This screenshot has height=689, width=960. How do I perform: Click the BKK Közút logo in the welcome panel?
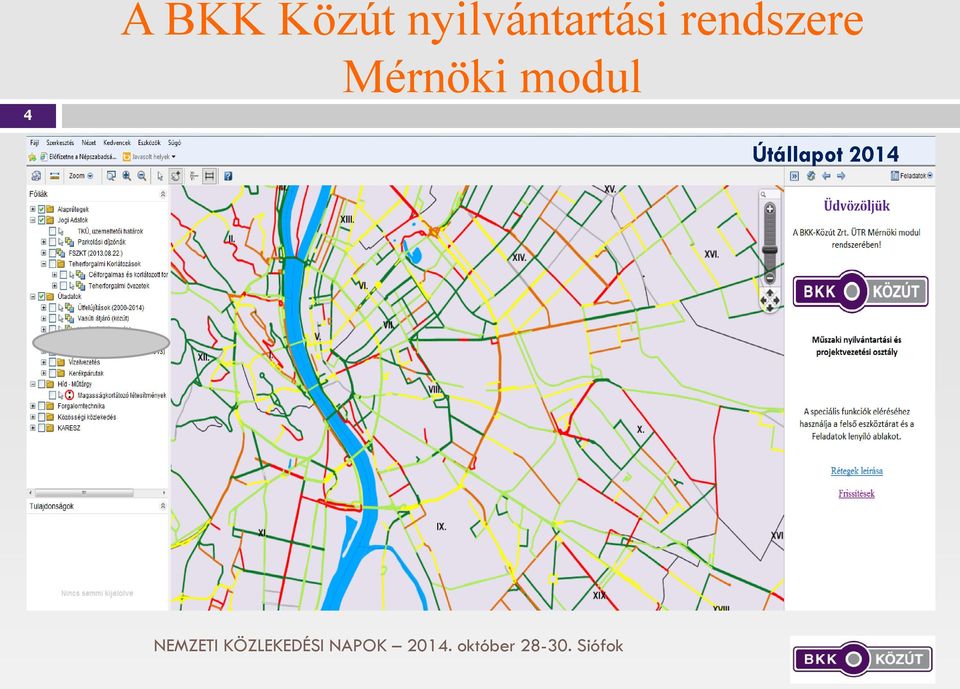860,292
